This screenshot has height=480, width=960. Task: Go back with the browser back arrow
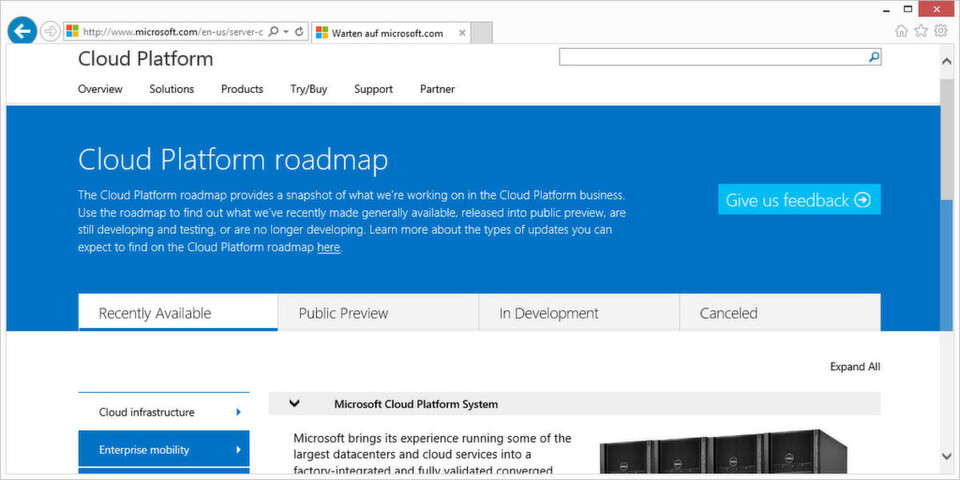point(22,31)
